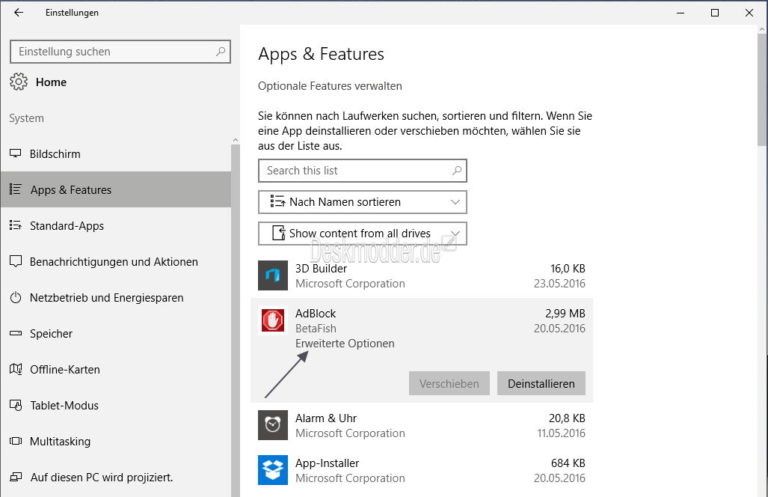Click the Search this list field
This screenshot has height=497, width=768.
click(x=362, y=170)
